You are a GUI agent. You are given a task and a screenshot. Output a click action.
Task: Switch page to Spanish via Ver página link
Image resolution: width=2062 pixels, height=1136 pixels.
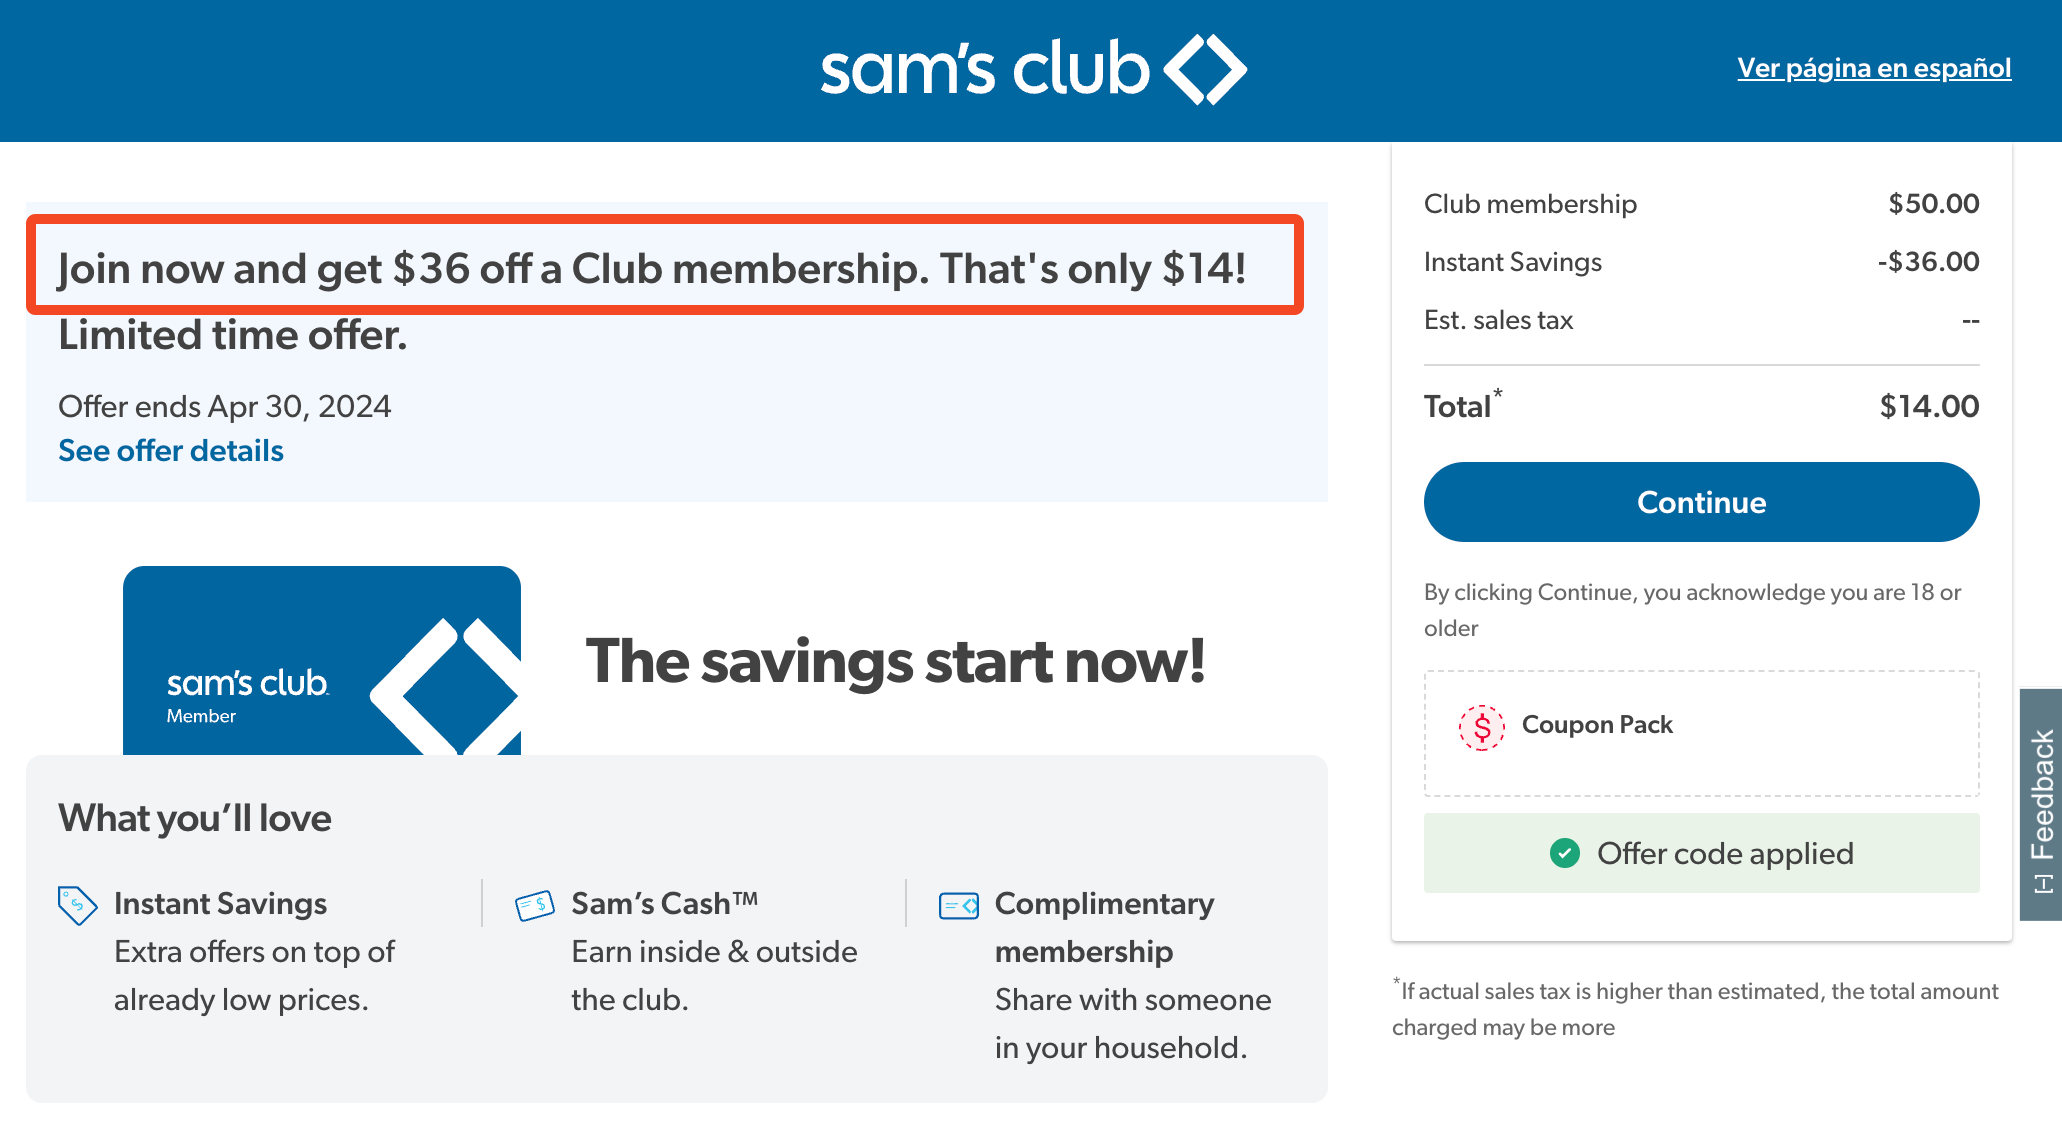[x=1874, y=67]
